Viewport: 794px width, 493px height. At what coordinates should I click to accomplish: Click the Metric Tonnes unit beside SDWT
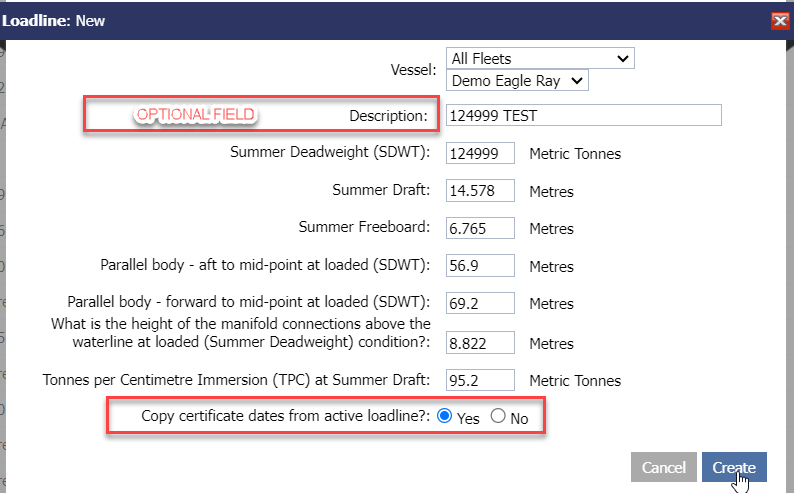pyautogui.click(x=575, y=154)
